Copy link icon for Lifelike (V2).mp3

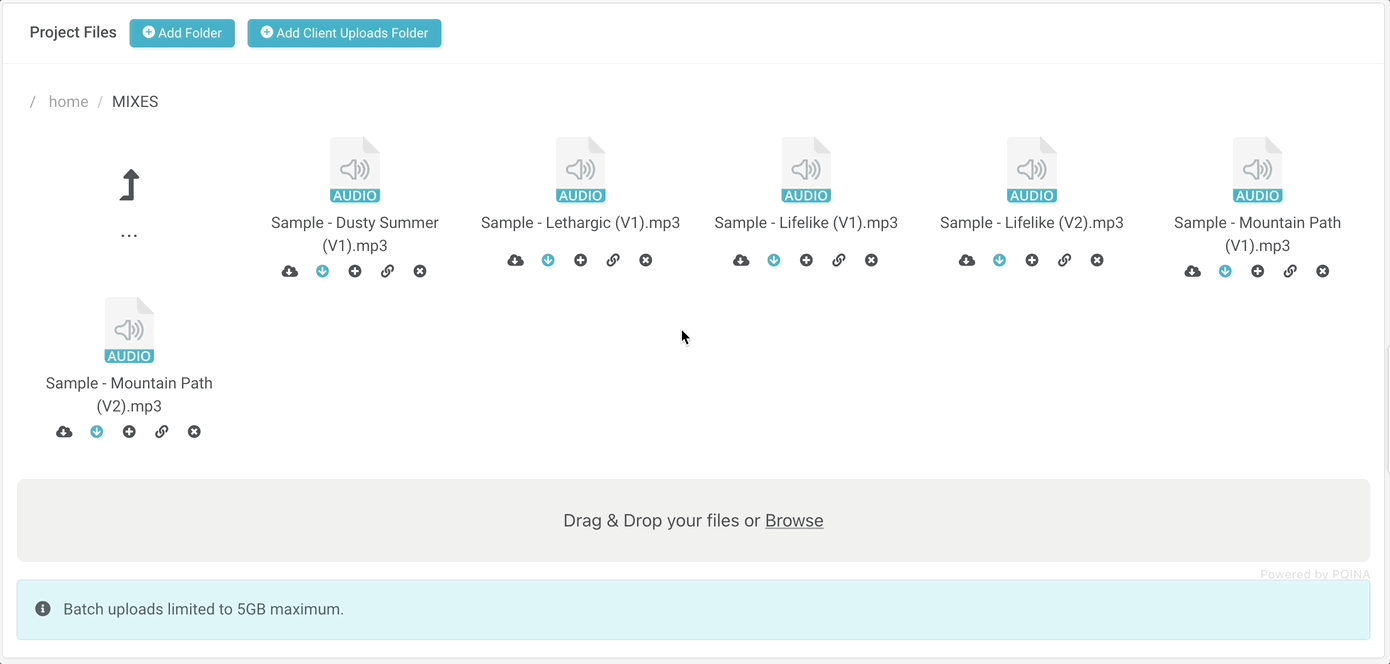pos(1064,260)
